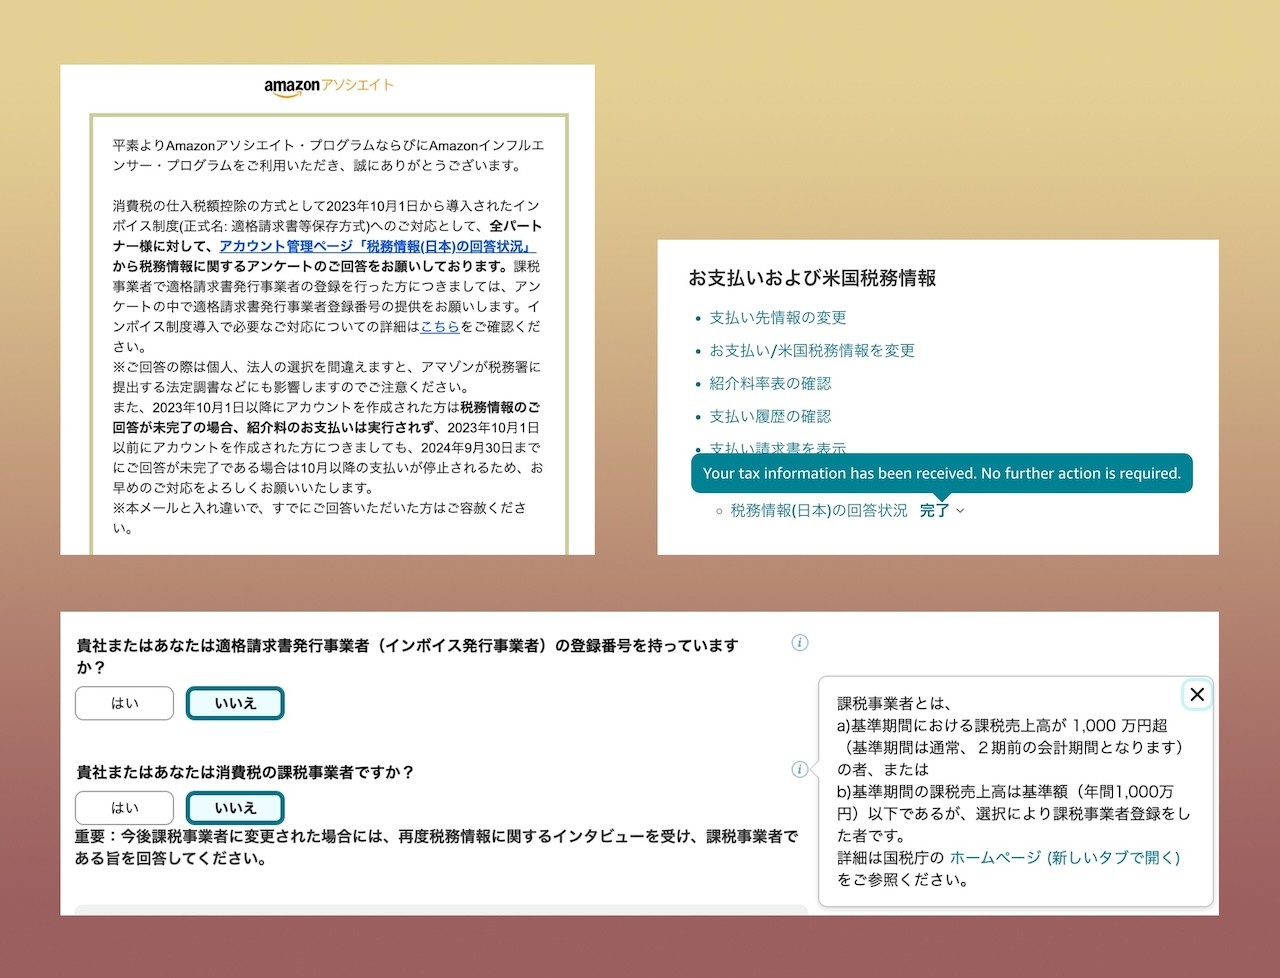Image resolution: width=1280 pixels, height=978 pixels.
Task: Click the 支払い請求書を表示 link
Action: click(778, 448)
